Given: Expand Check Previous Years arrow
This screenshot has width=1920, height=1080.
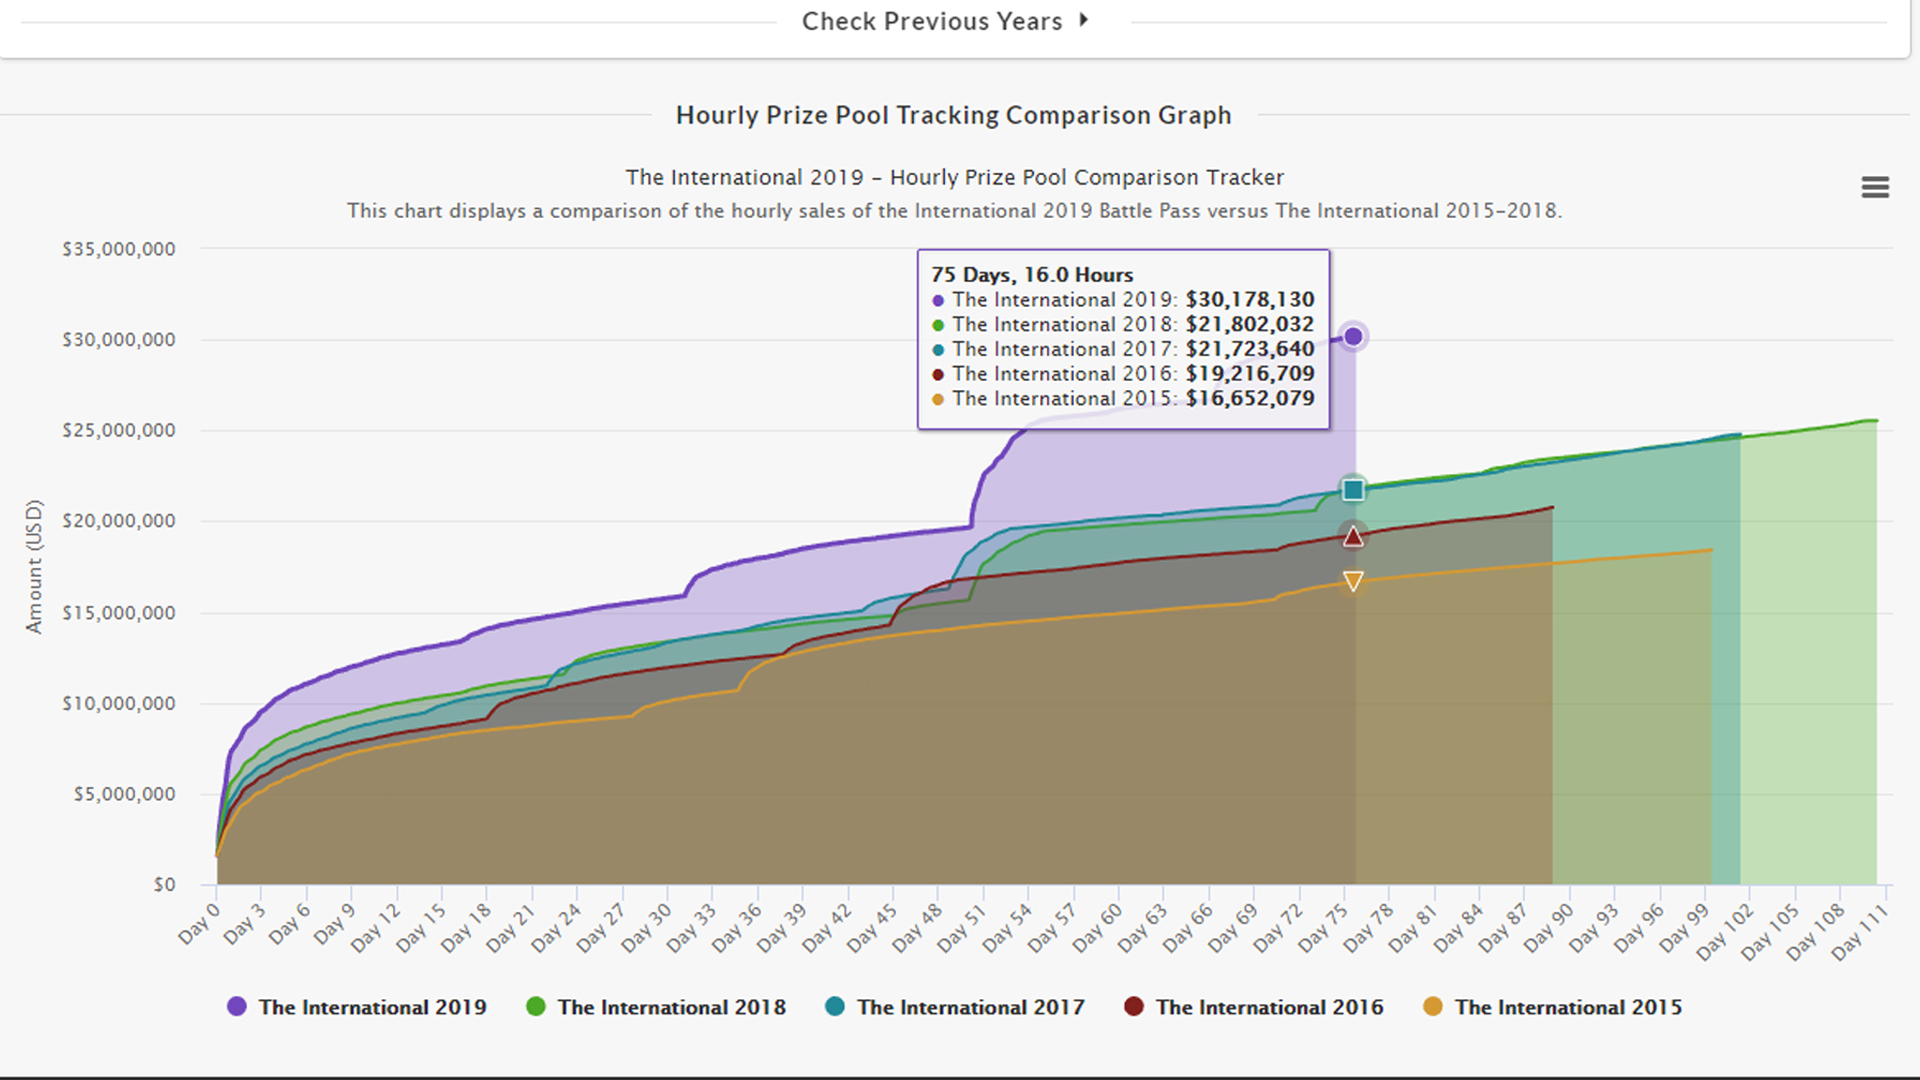Looking at the screenshot, I should [1083, 20].
